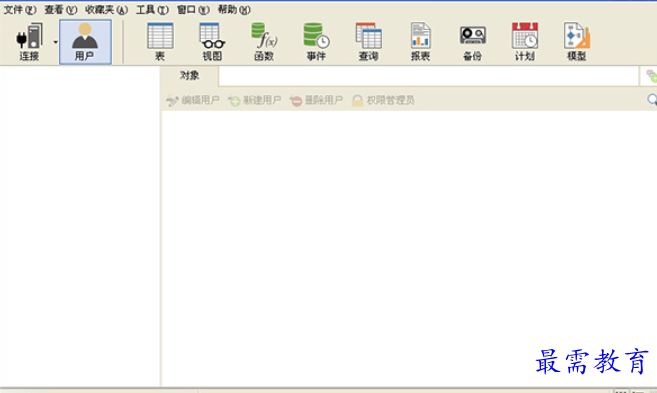Open the Connection dropdown arrow

coord(55,42)
